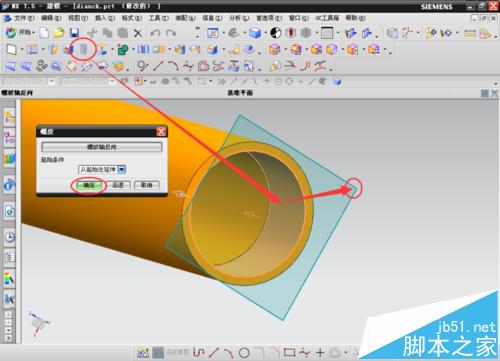Click the Redo arrow icon
This screenshot has height=361, width=500.
171,33
